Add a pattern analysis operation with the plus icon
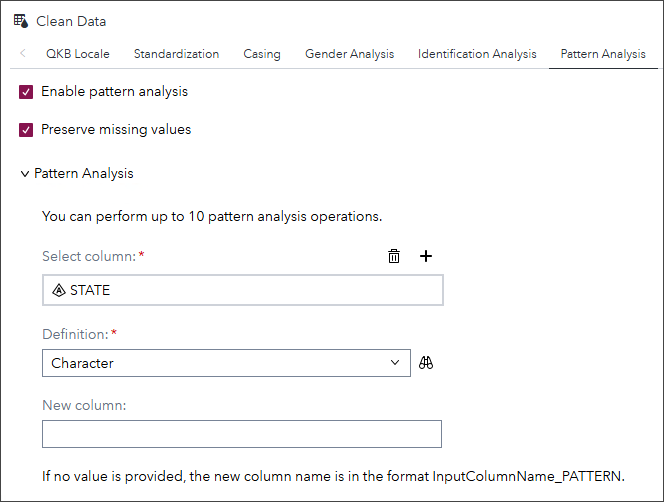The width and height of the screenshot is (664, 502). [426, 256]
